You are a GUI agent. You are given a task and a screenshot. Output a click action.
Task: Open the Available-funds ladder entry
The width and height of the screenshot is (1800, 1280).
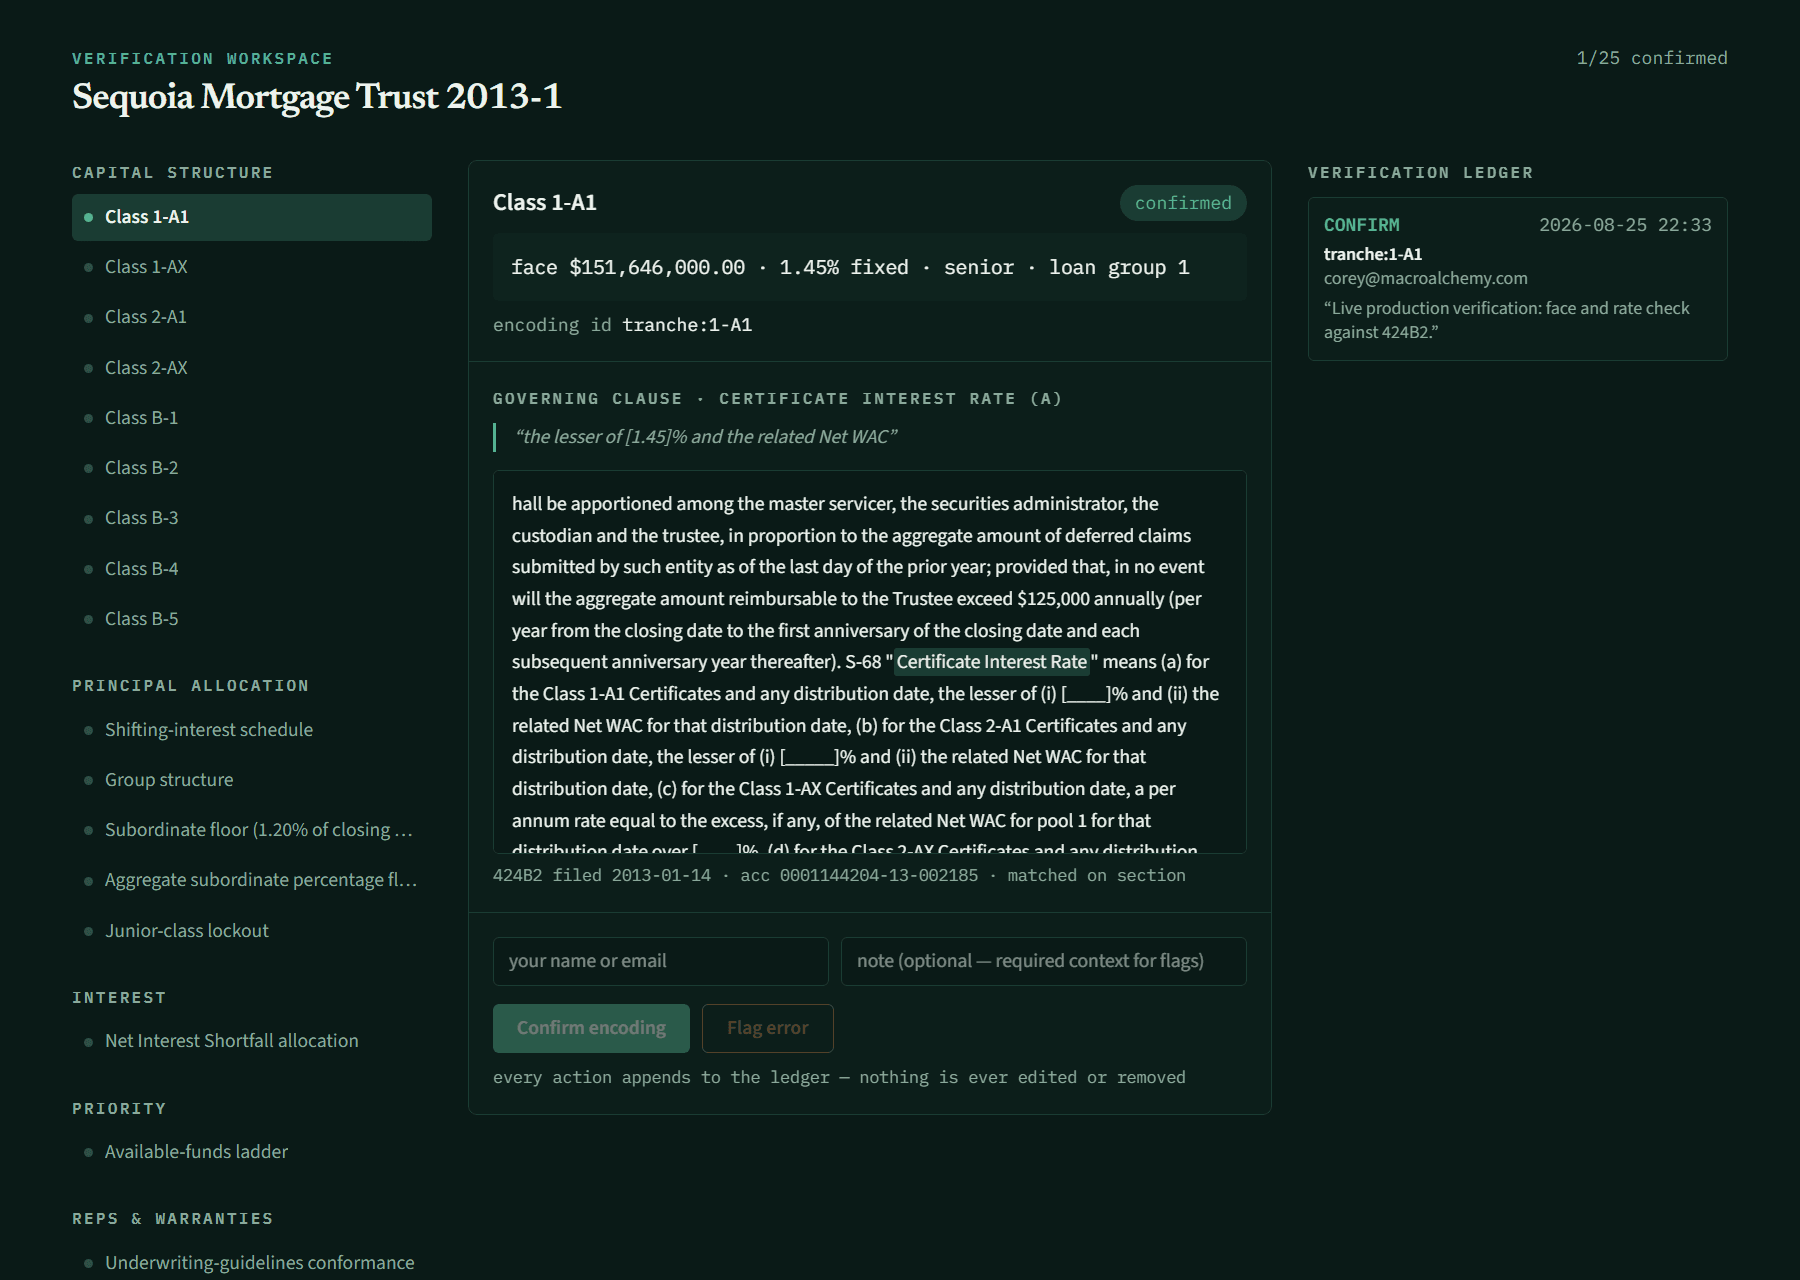click(252, 1152)
